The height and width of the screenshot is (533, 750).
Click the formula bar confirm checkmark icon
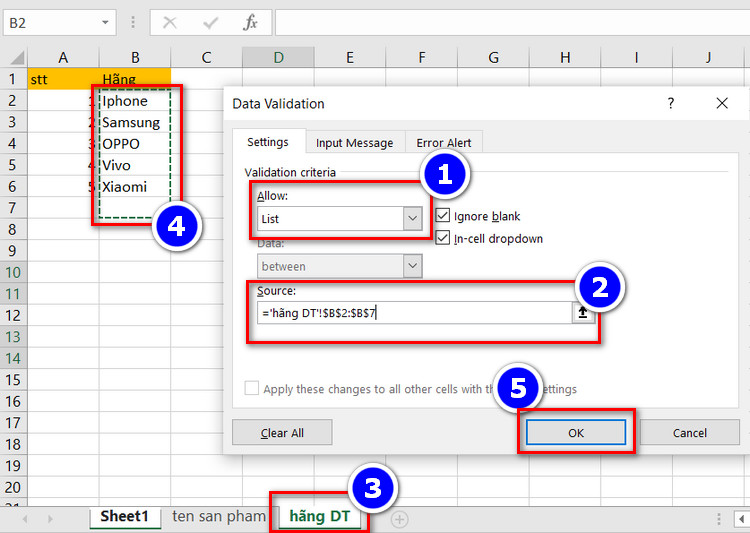(x=210, y=22)
